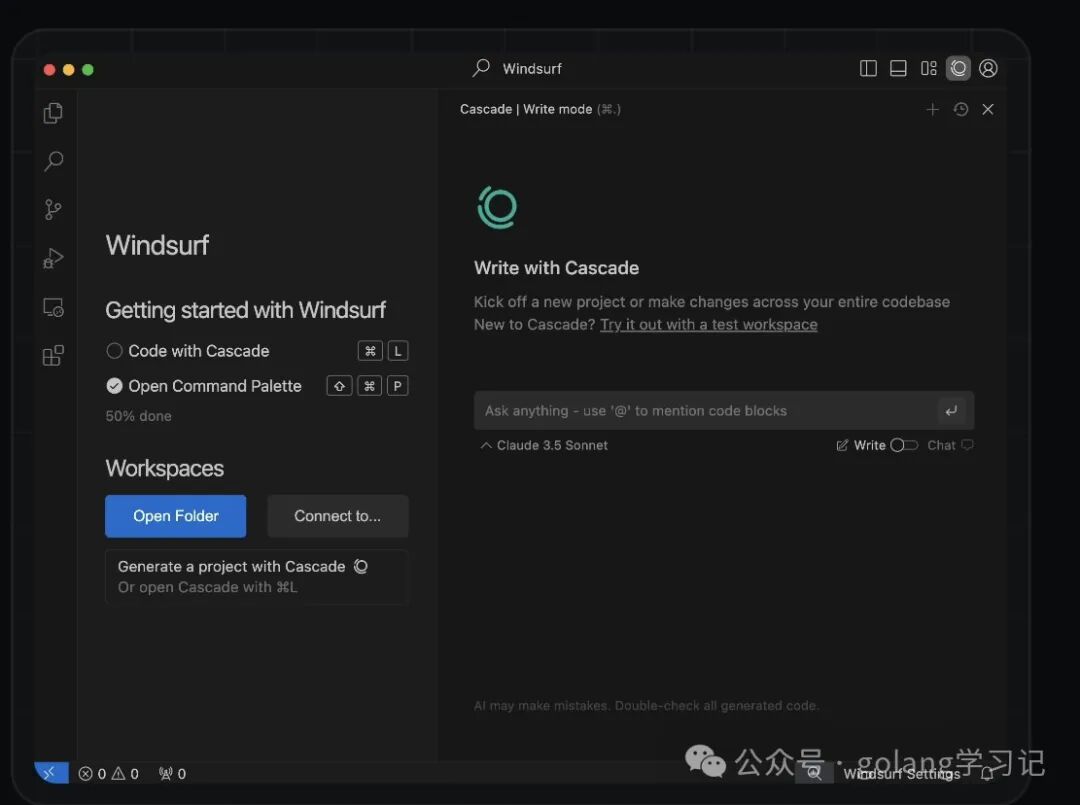1080x805 pixels.
Task: Open the Extensions view
Action: coord(53,355)
